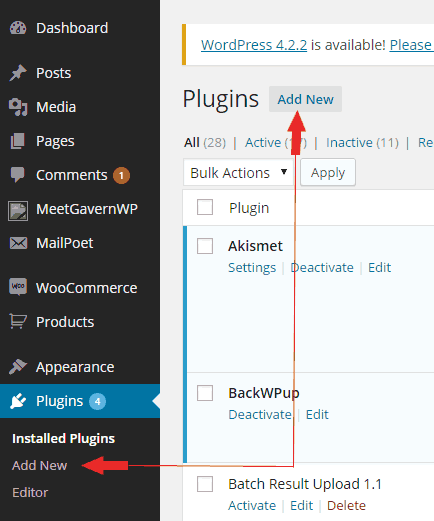The image size is (434, 521).
Task: Select the Plugins menu item
Action: pos(80,401)
